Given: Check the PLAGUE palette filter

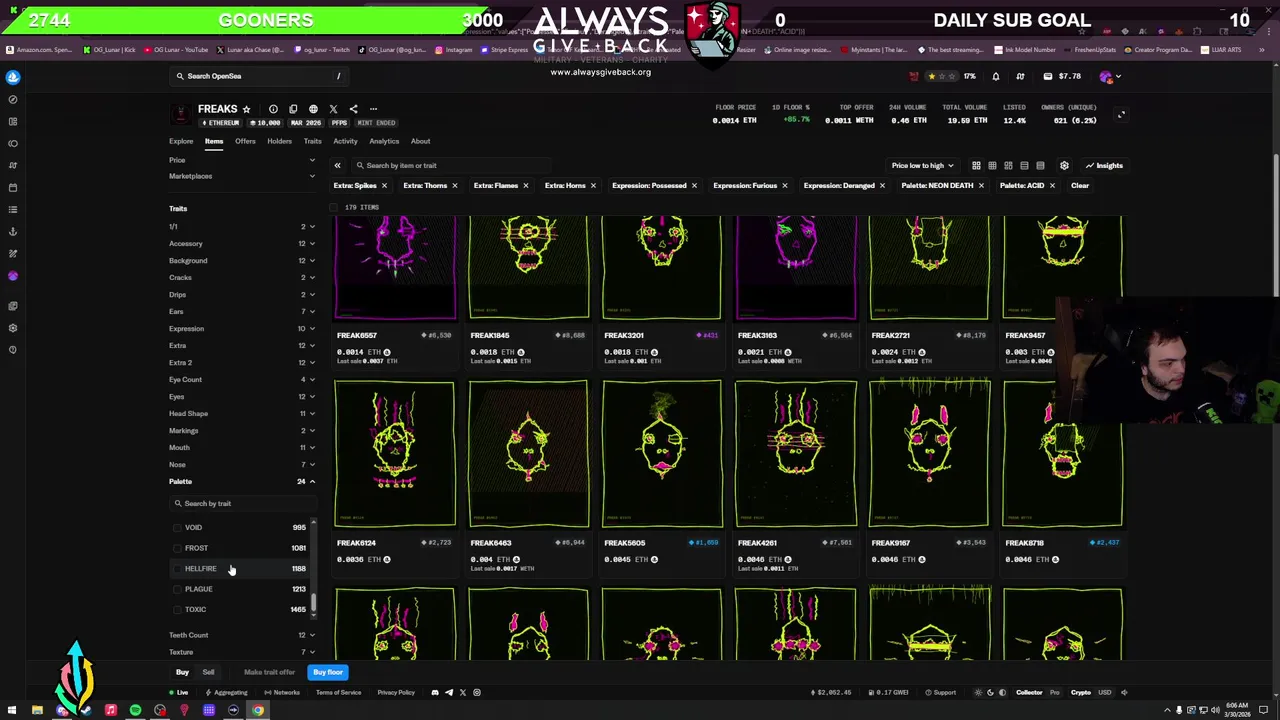Looking at the screenshot, I should click(178, 589).
